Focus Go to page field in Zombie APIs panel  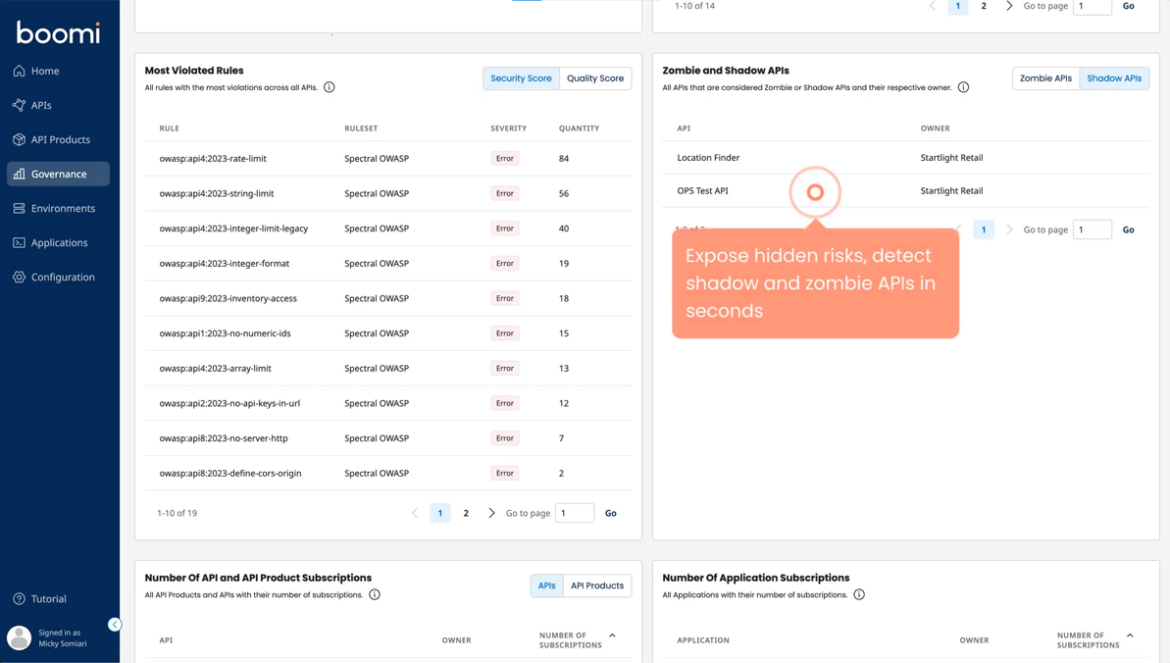[1092, 230]
